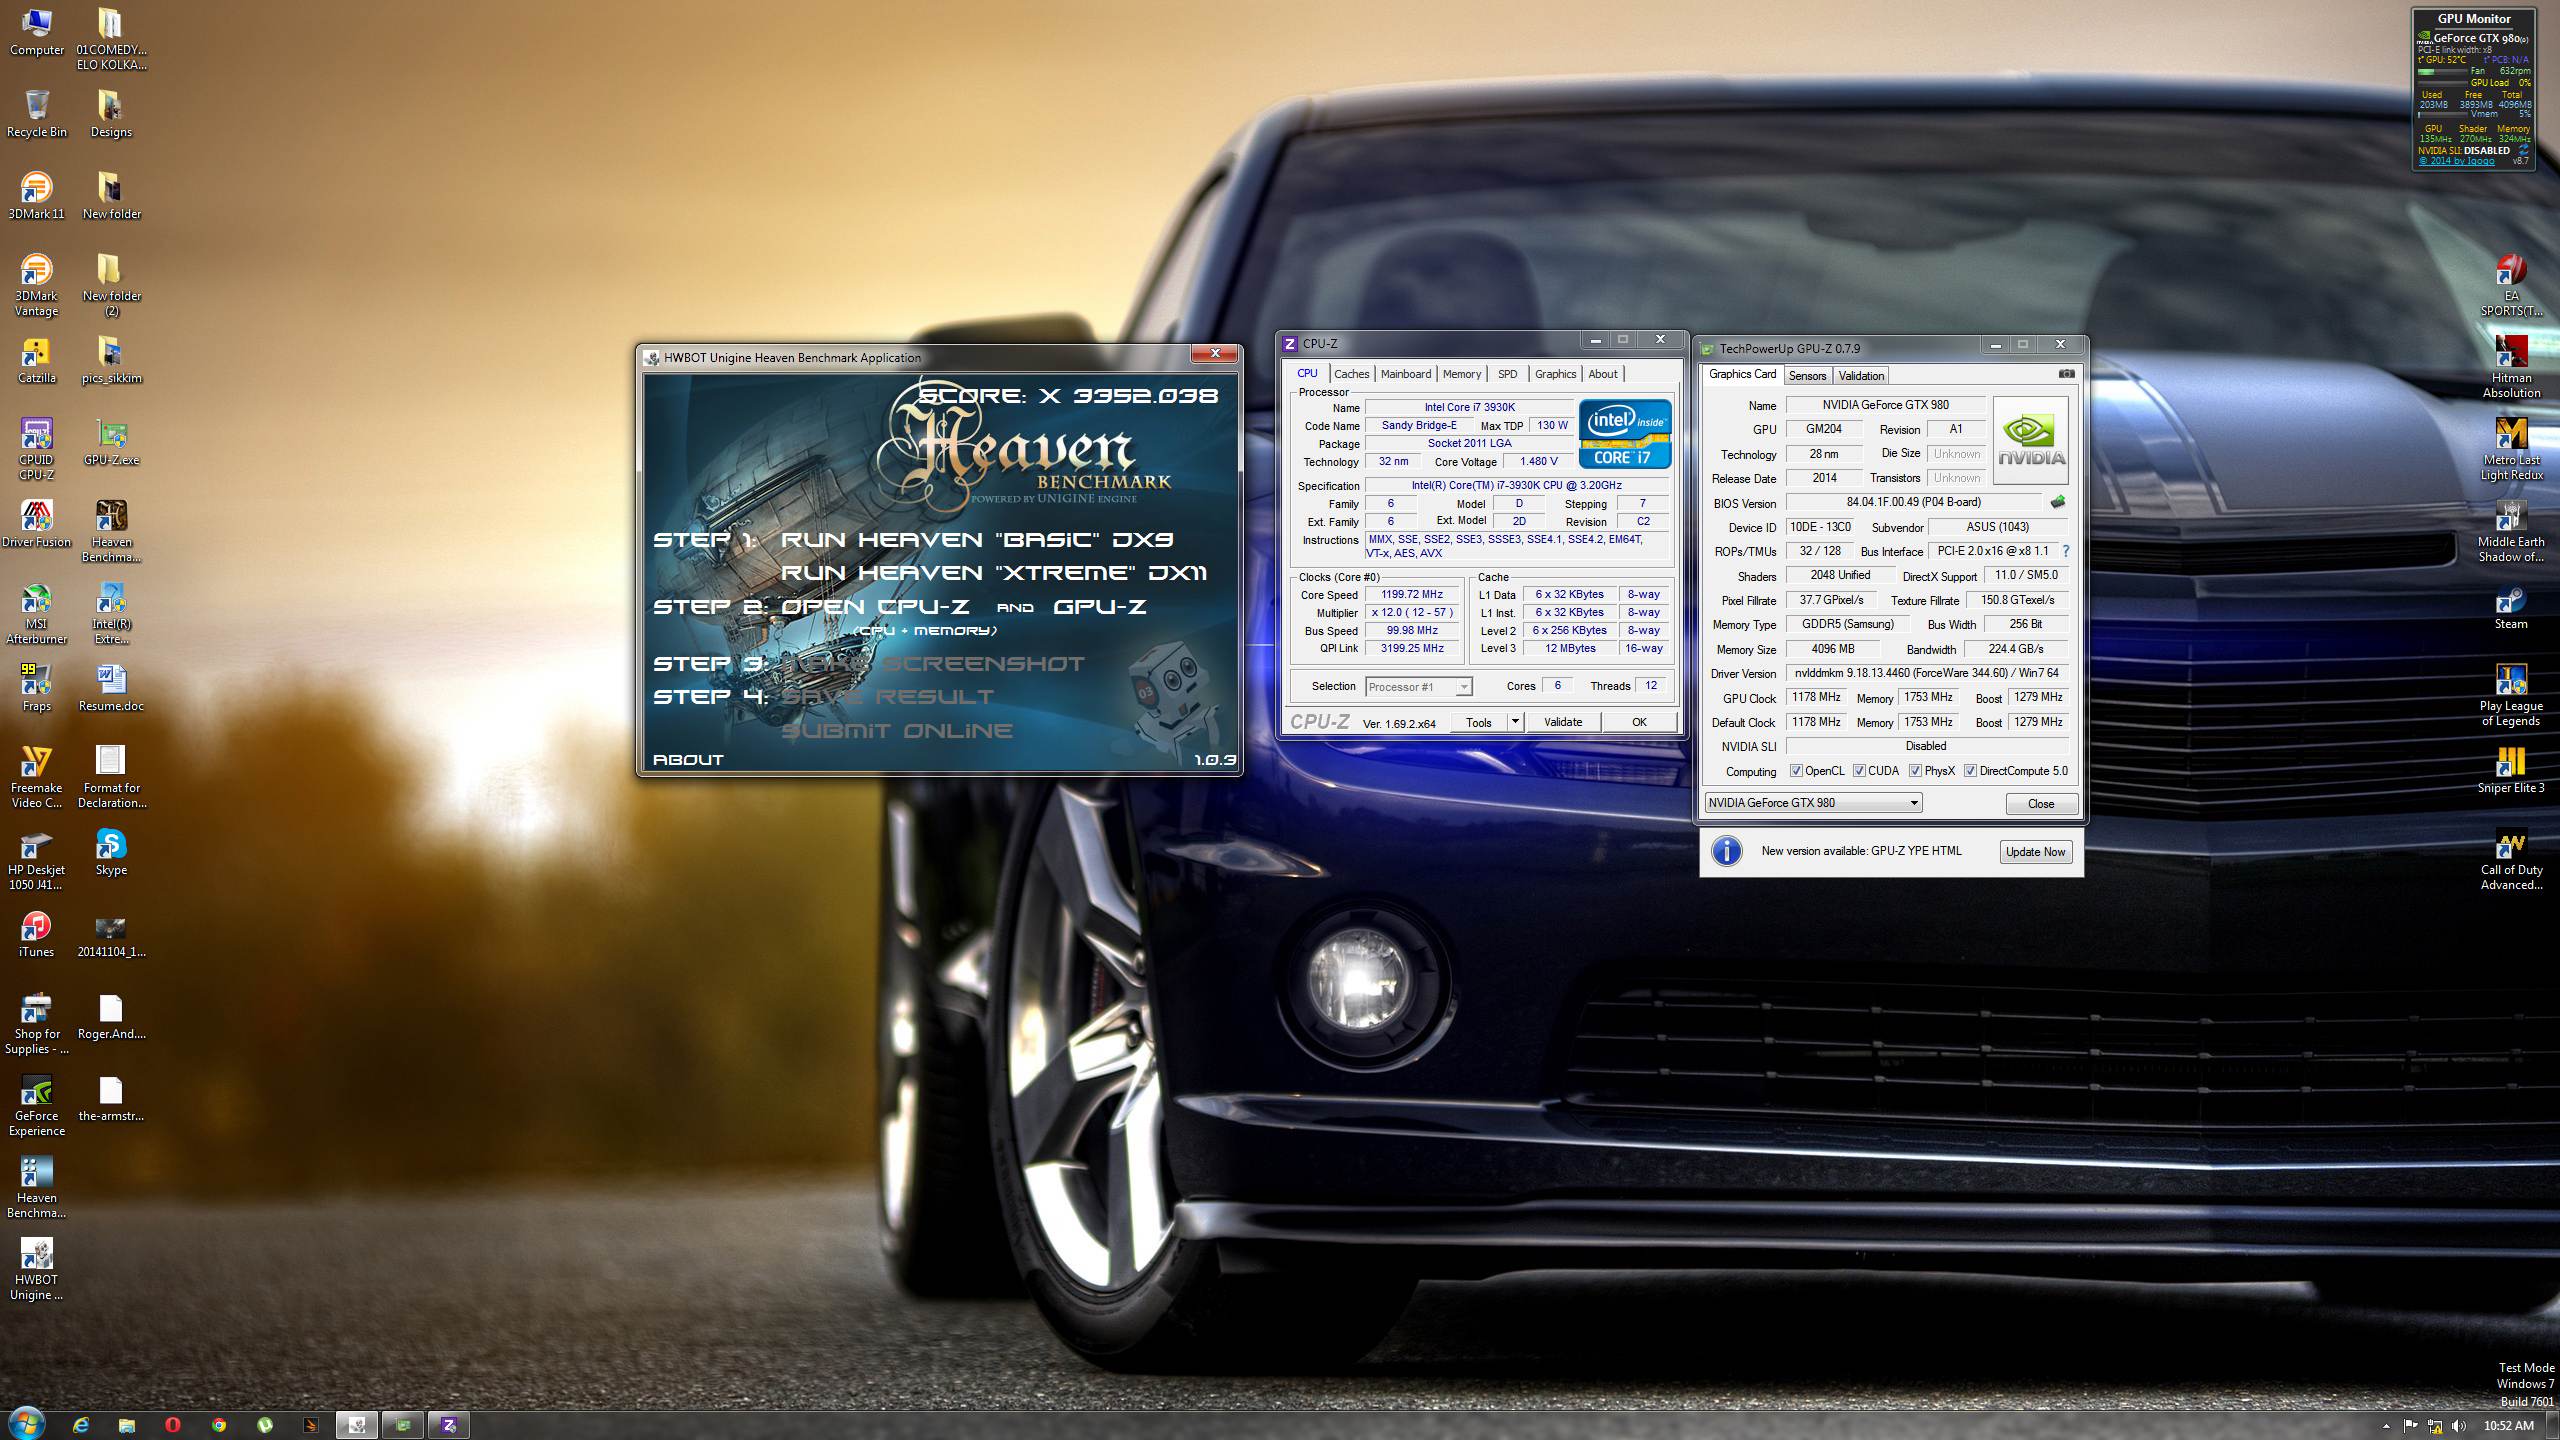Switch to the Sensors tab in GPU-Z

pyautogui.click(x=1807, y=376)
